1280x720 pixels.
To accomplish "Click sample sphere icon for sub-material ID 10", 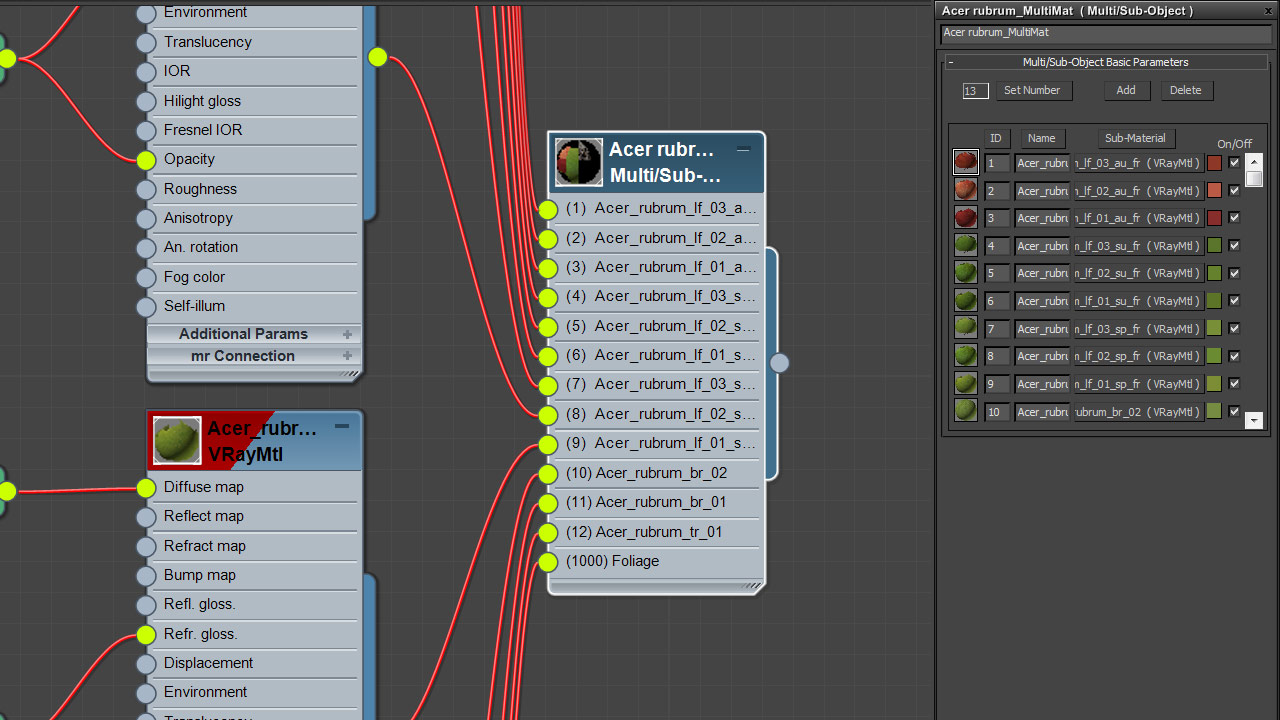I will pyautogui.click(x=966, y=411).
